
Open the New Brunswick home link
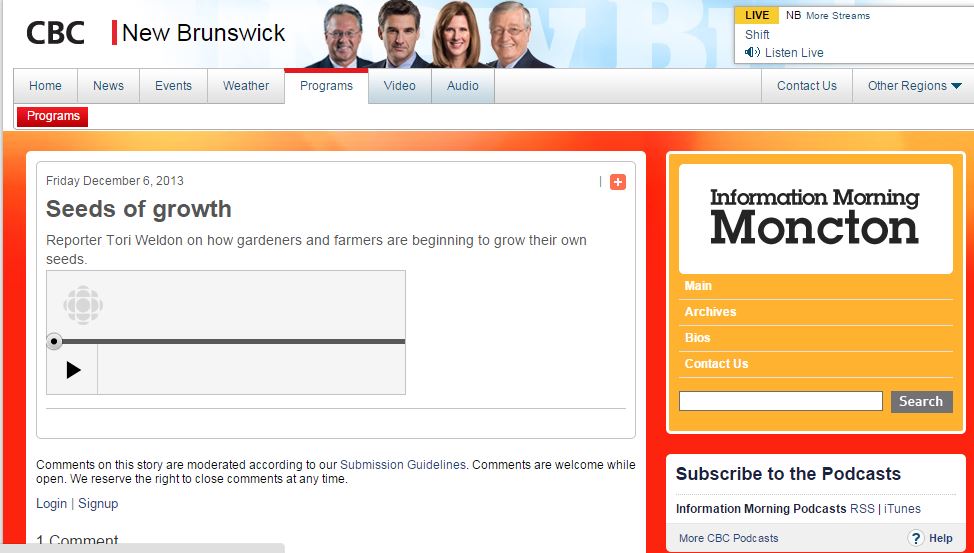point(203,33)
